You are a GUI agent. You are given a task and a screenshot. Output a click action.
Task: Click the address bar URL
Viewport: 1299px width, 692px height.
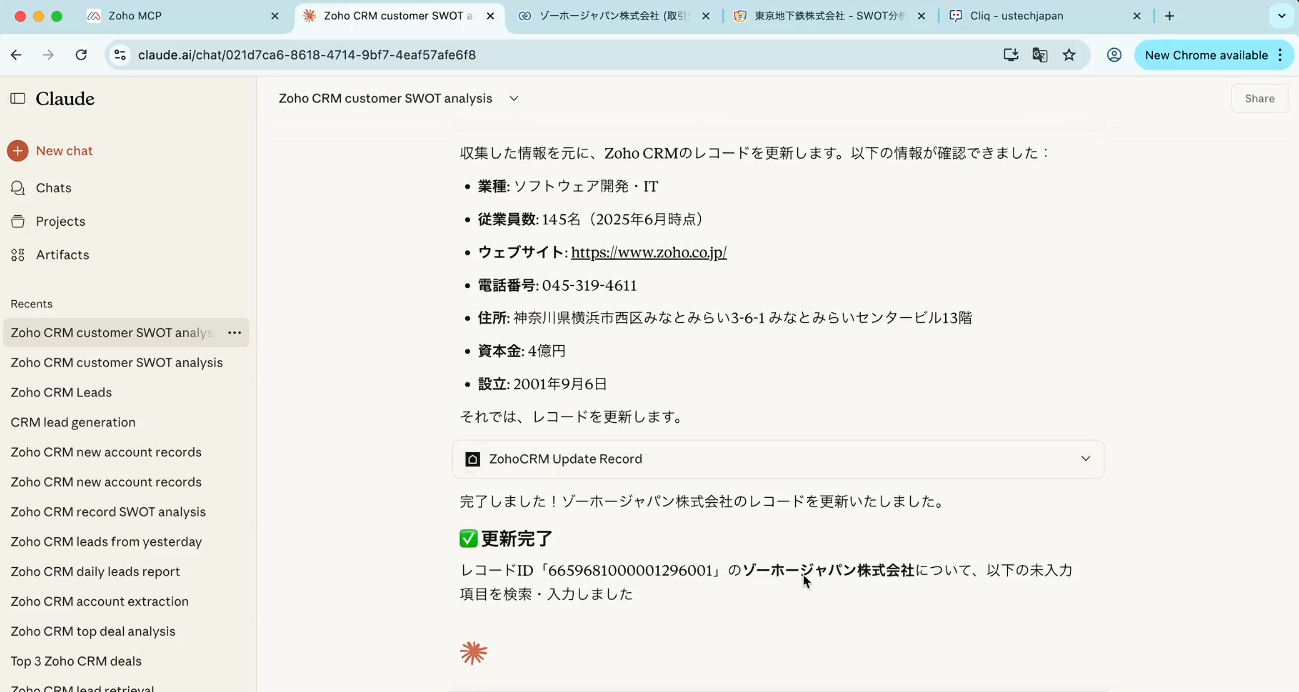coord(307,55)
